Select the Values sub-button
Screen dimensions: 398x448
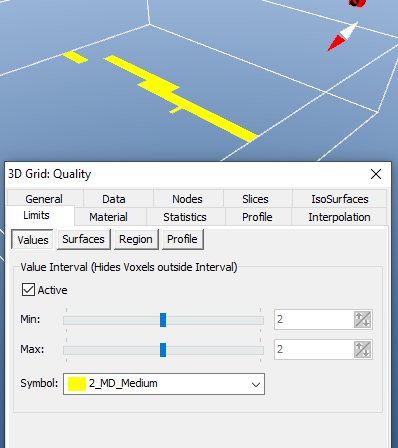[x=32, y=239]
